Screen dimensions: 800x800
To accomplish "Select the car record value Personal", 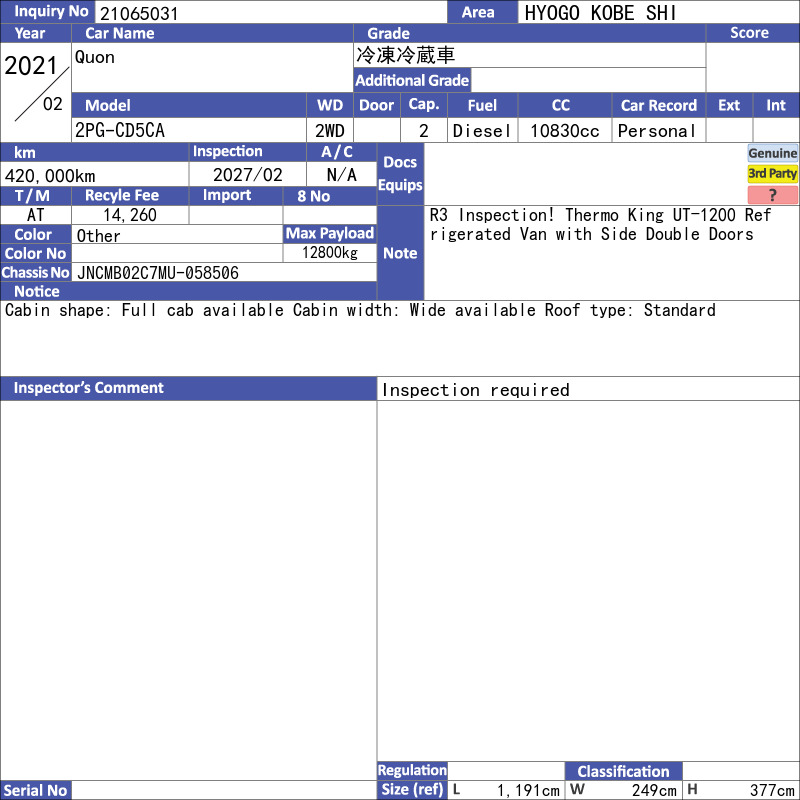I will click(657, 131).
